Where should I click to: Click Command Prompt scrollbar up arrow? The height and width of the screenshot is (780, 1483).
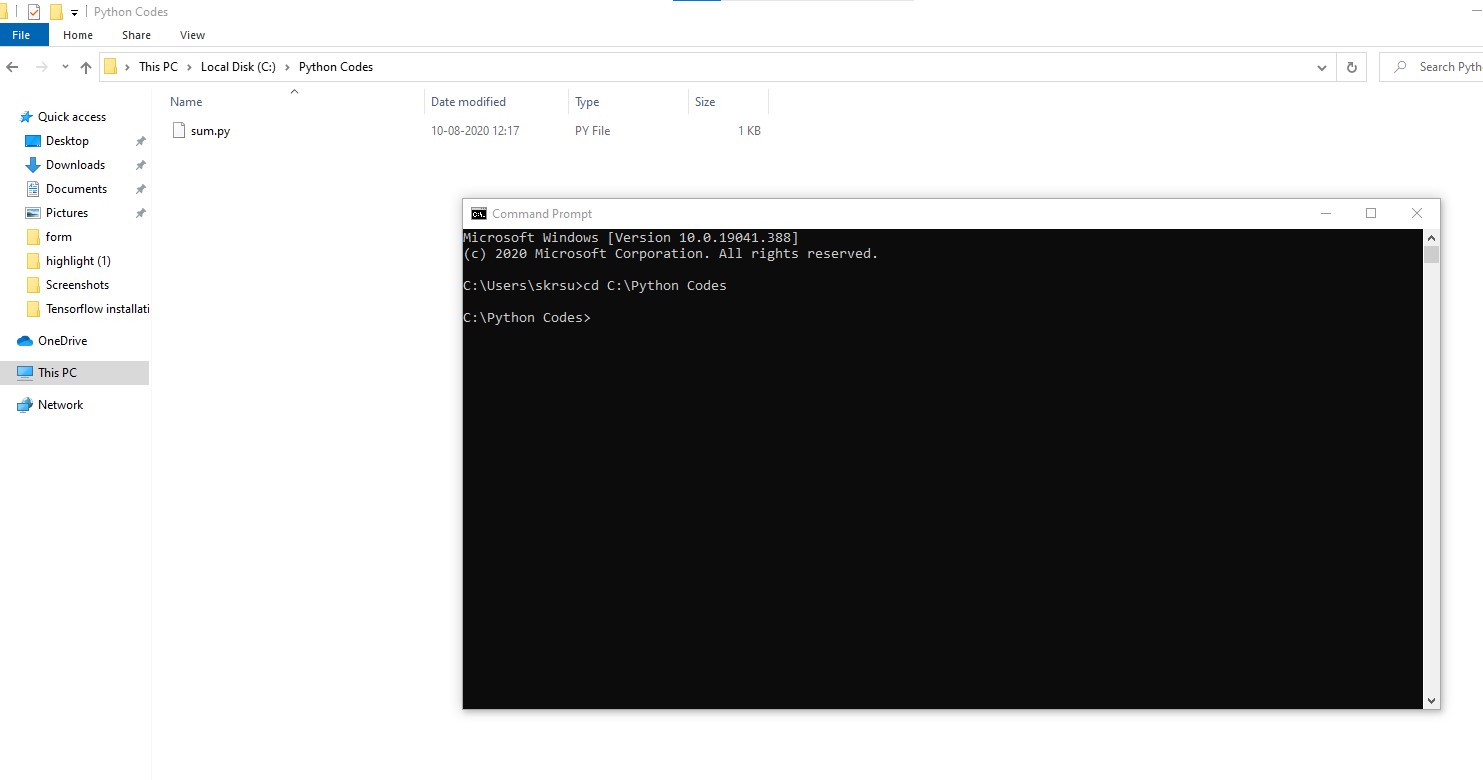pos(1431,238)
